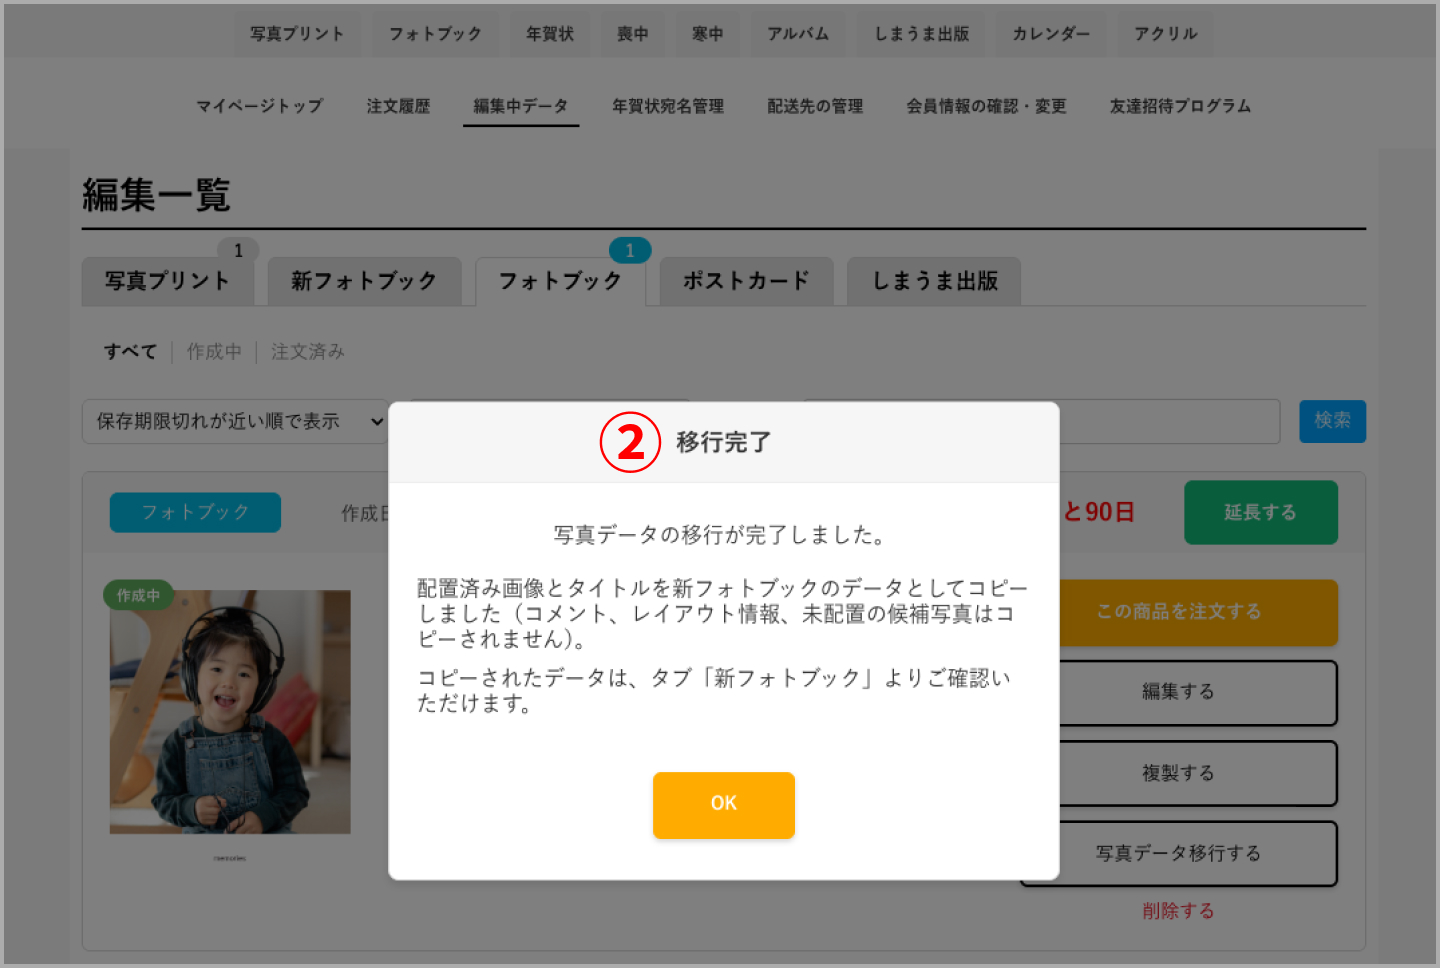Go to 注文履歴 order history
Viewport: 1440px width, 968px height.
pyautogui.click(x=398, y=106)
